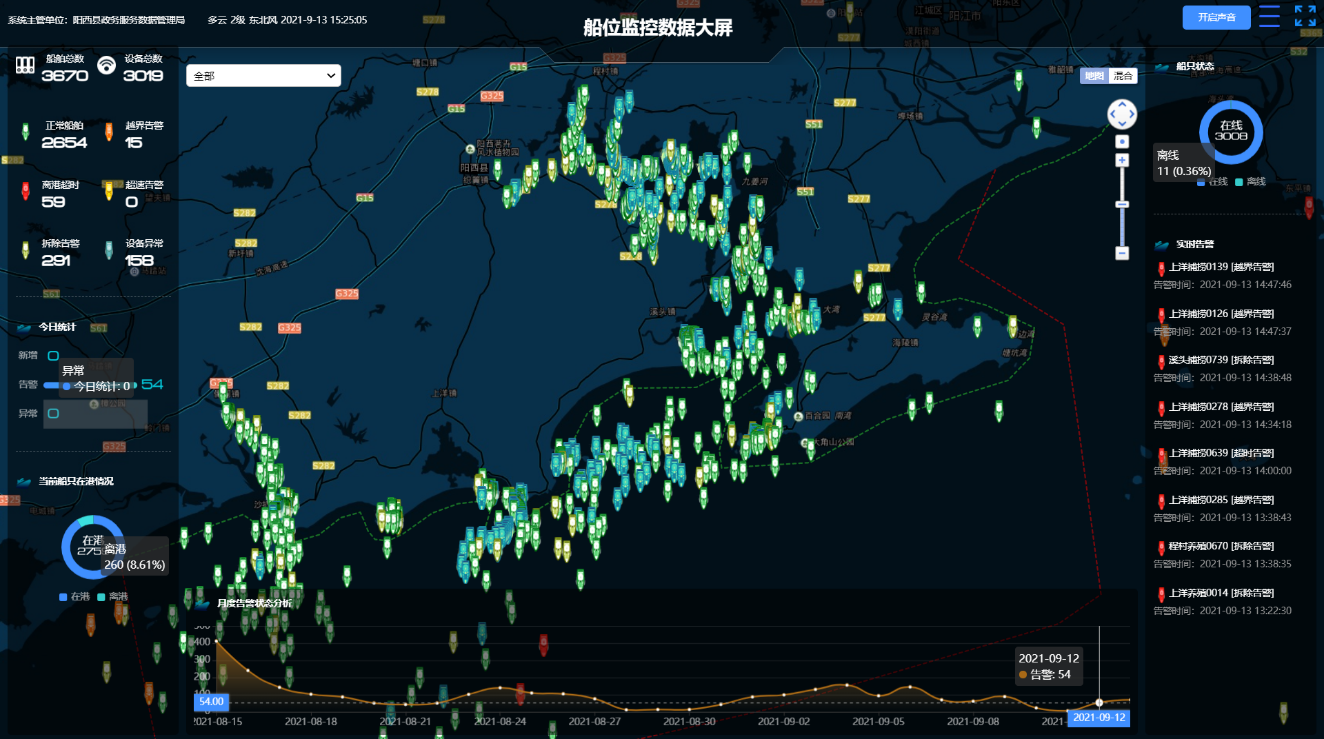Click the 54.00 axis label on chart

pos(211,702)
